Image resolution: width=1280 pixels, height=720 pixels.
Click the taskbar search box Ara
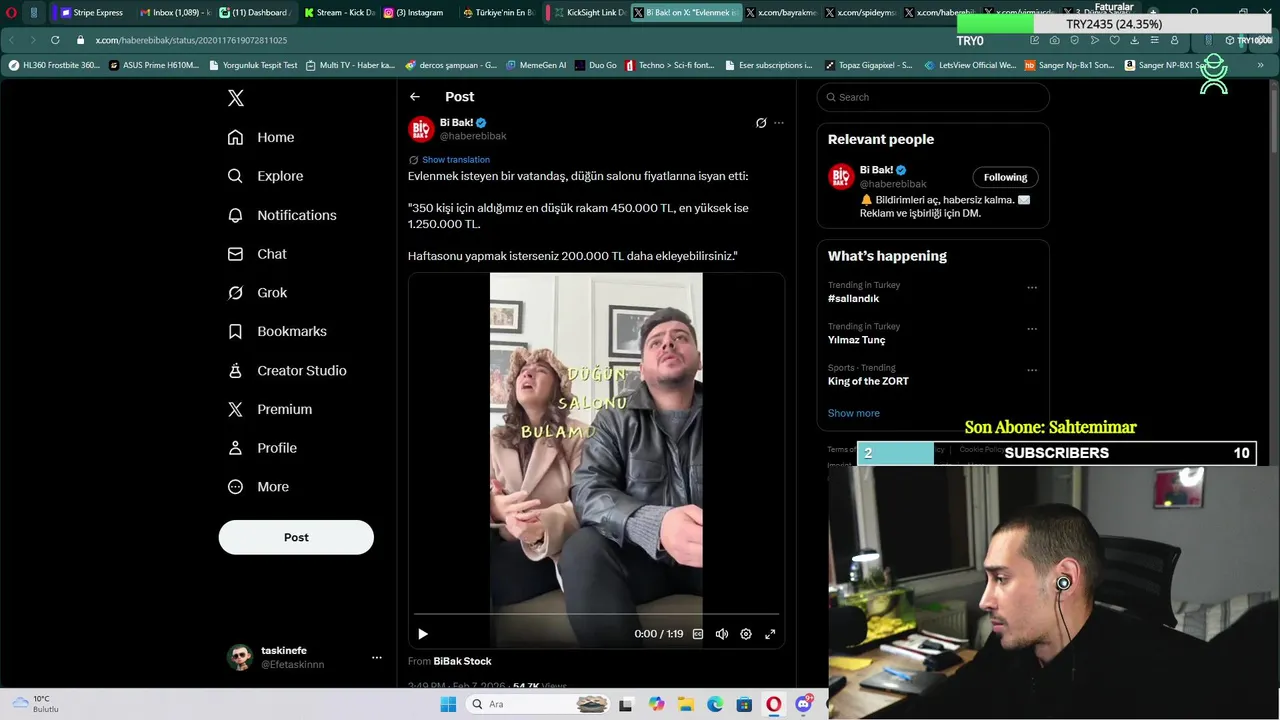(538, 704)
